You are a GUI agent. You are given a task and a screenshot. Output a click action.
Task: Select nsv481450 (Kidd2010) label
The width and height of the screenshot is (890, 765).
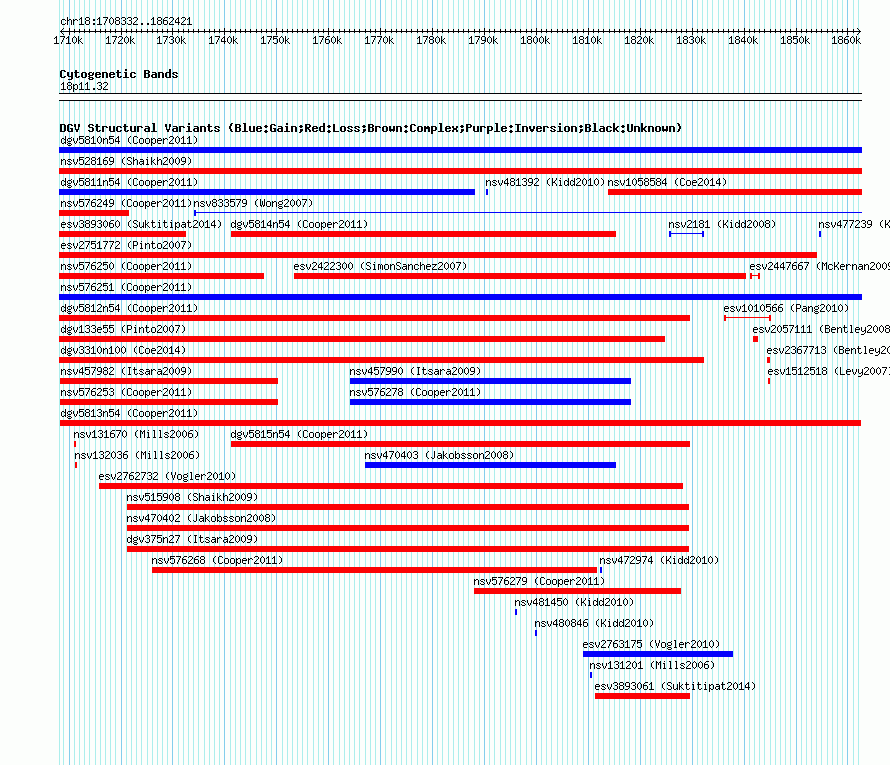point(574,602)
